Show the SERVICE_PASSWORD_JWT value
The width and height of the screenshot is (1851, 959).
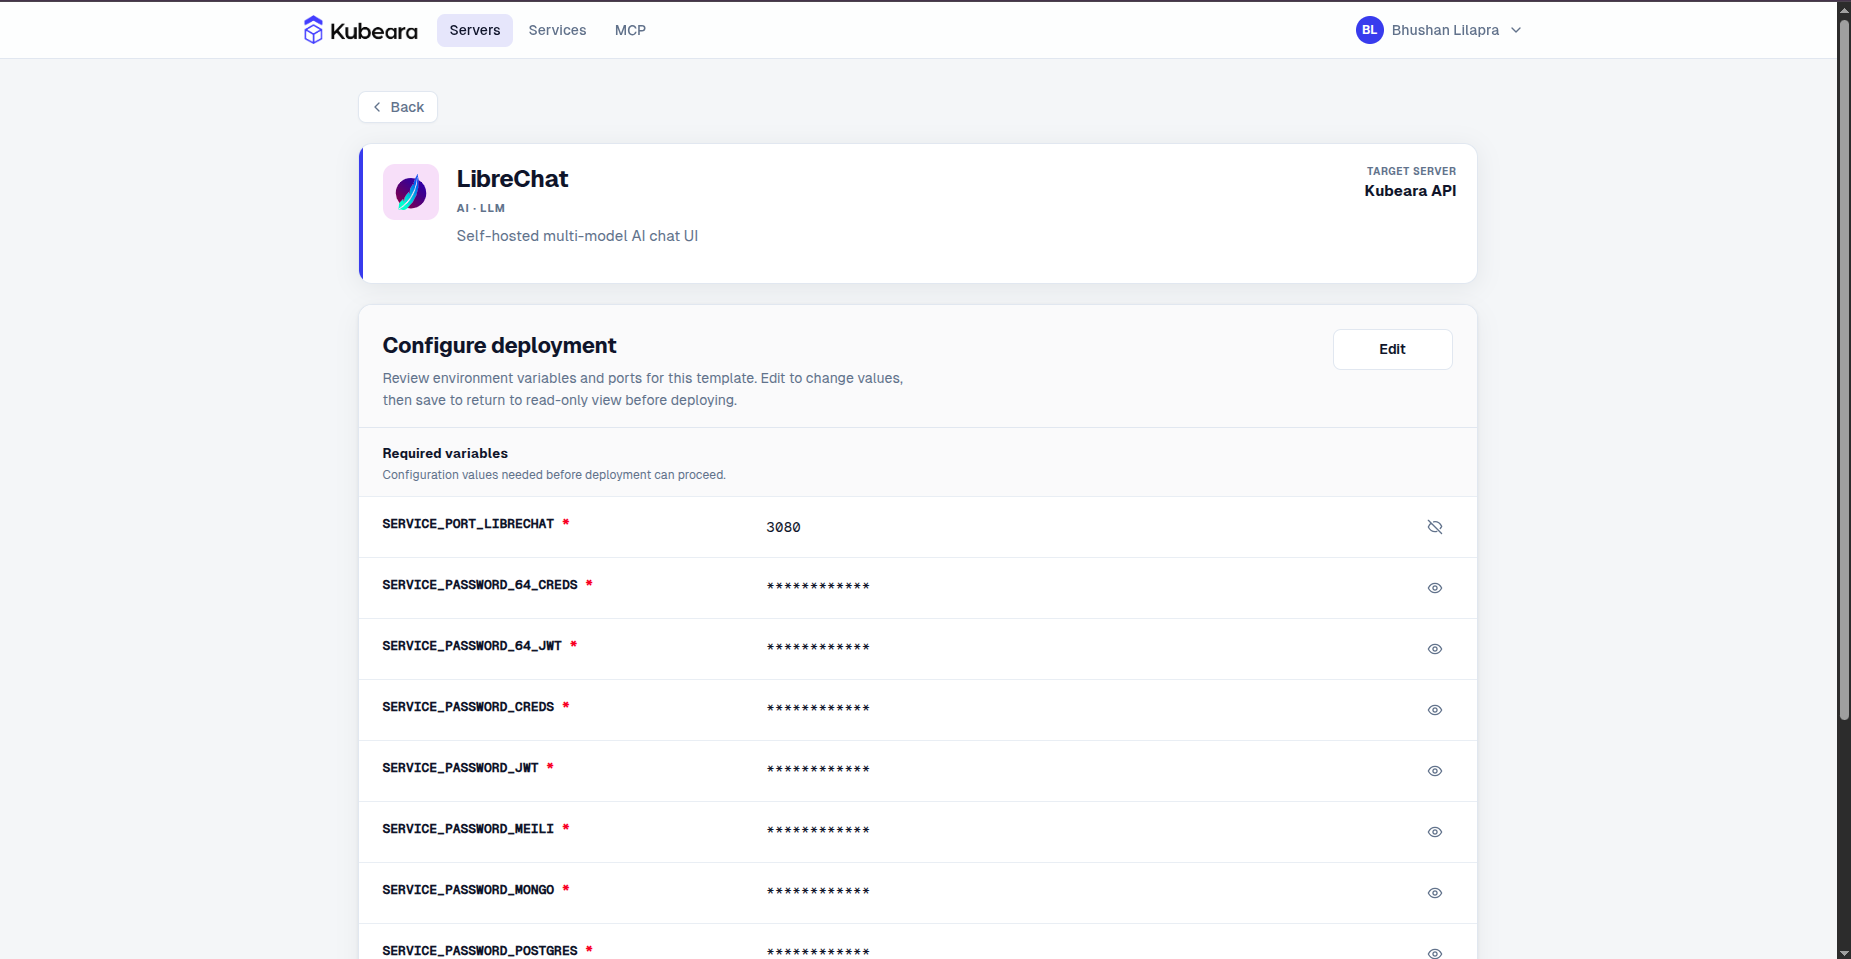1435,771
